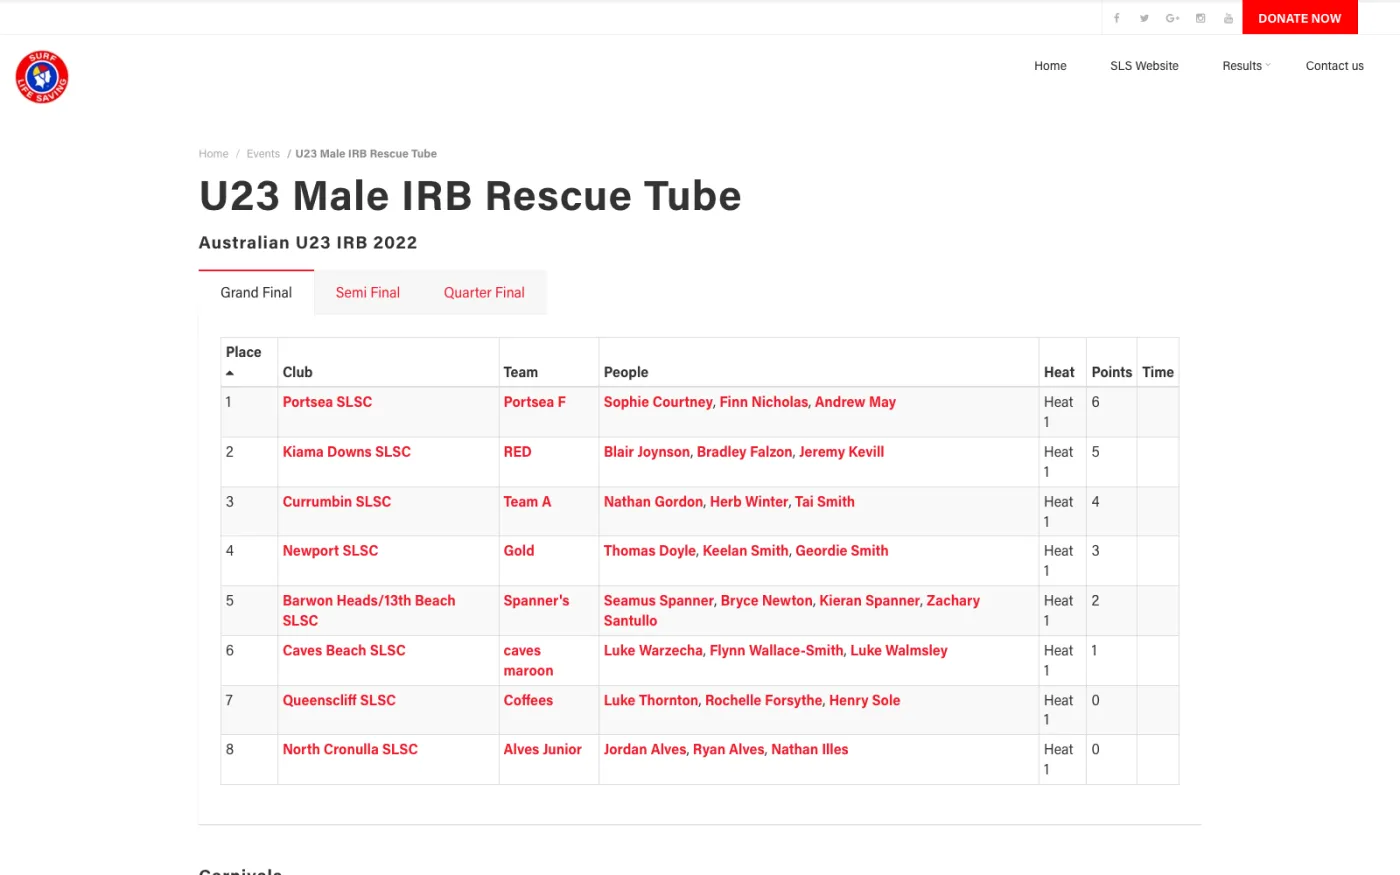Open Bryce Newton's profile link
Image resolution: width=1400 pixels, height=875 pixels.
766,601
